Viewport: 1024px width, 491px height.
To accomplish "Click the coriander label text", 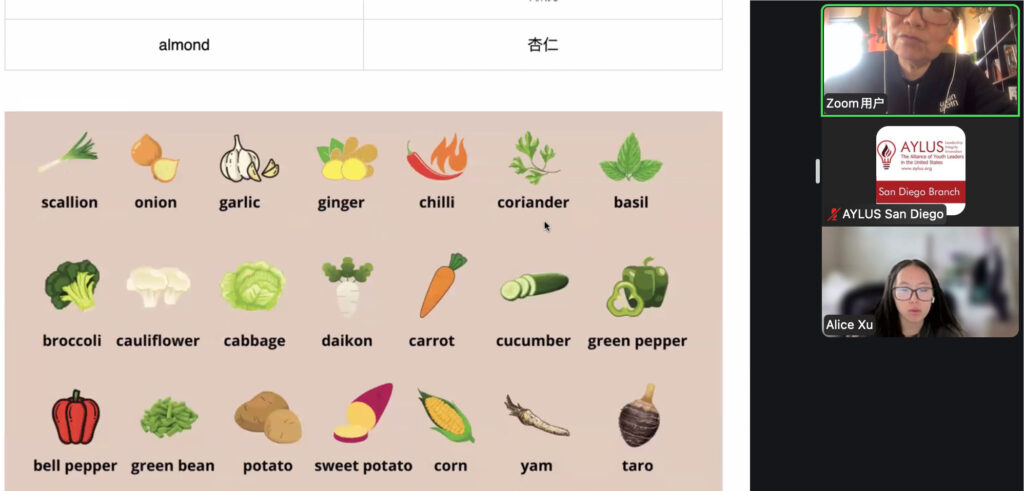I will click(x=533, y=202).
